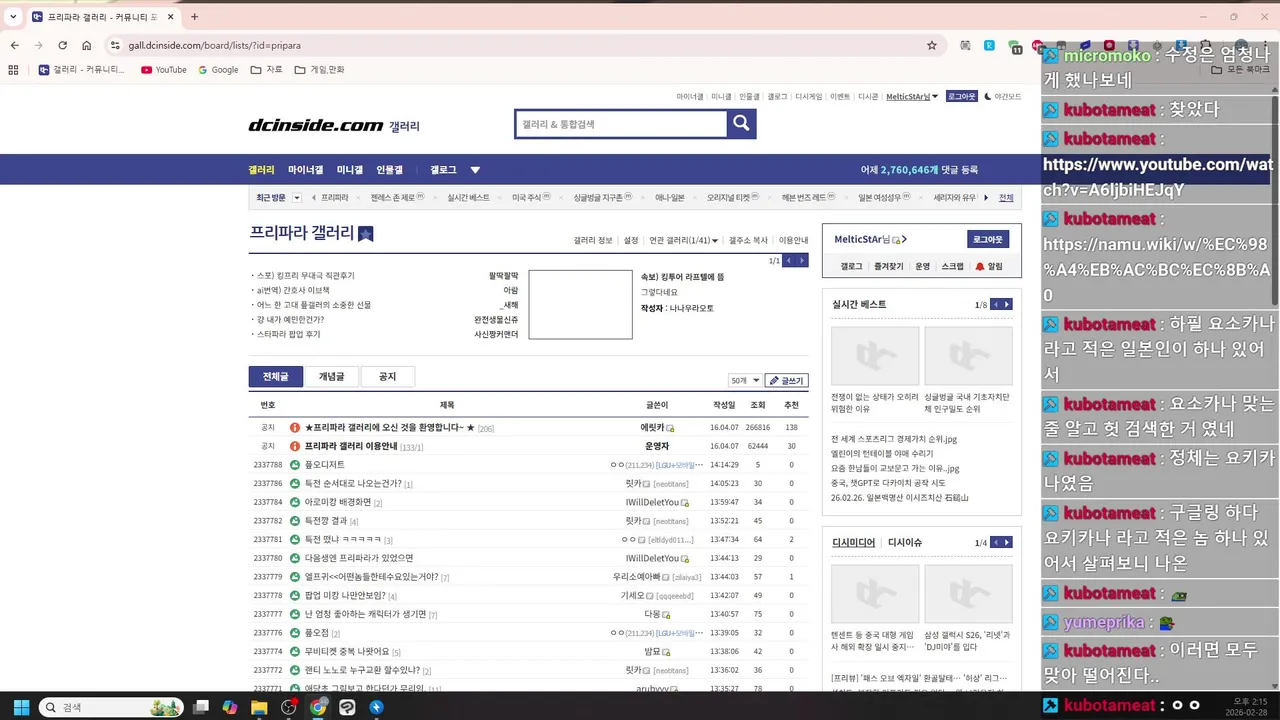Open the 알림 bell notifications
Viewport: 1280px width, 720px height.
(x=988, y=267)
